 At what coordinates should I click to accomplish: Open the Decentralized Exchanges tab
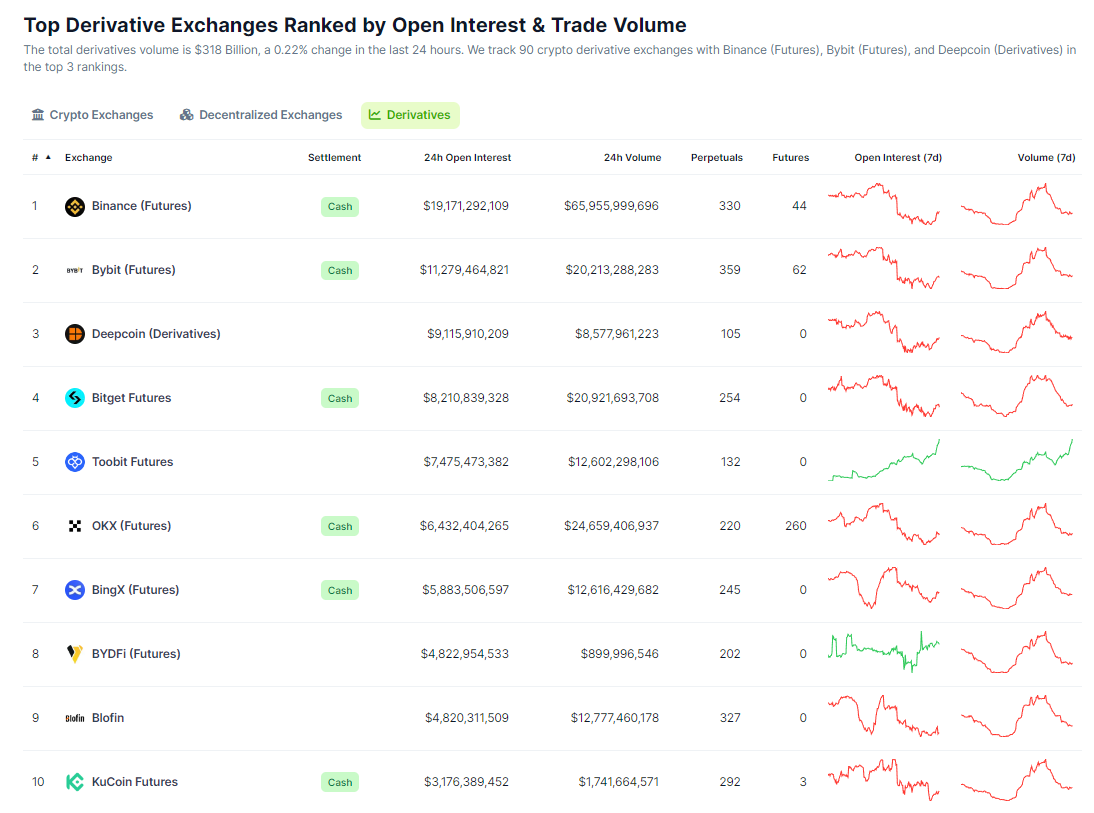click(x=261, y=115)
